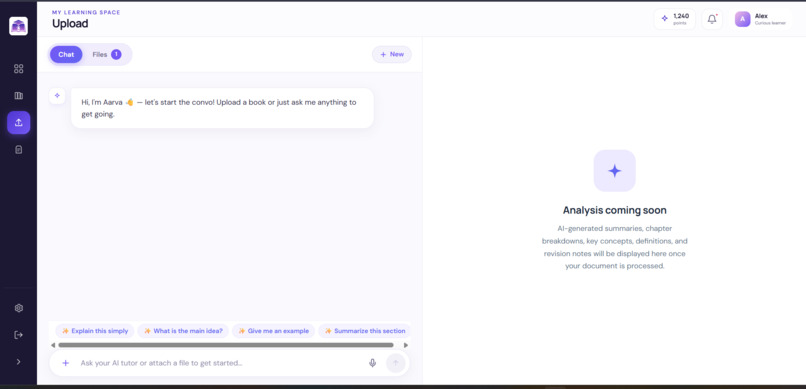Click the 'MY LEARNING SPACE' label
Viewport: 806px width, 389px height.
click(x=86, y=12)
